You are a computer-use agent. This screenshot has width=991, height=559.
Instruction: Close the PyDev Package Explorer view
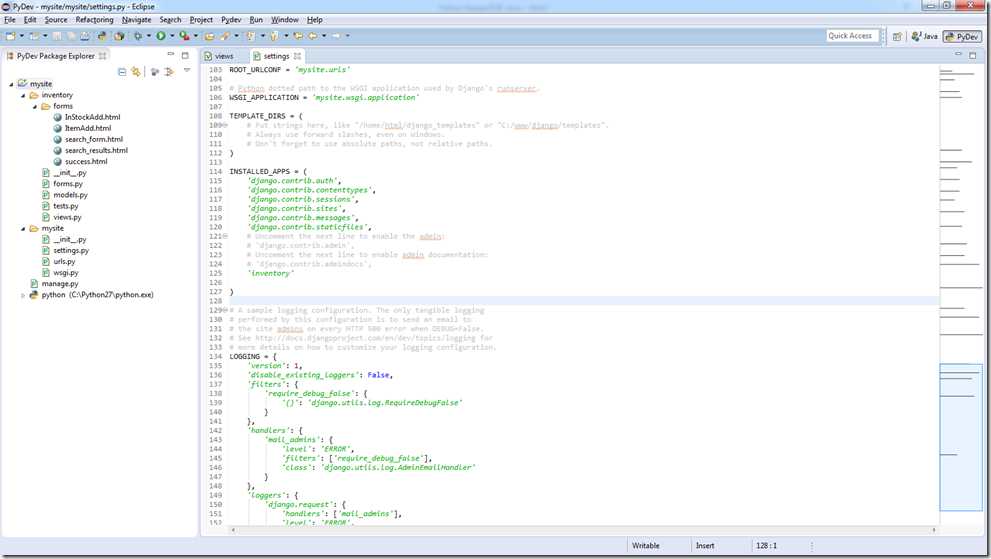pyautogui.click(x=102, y=56)
